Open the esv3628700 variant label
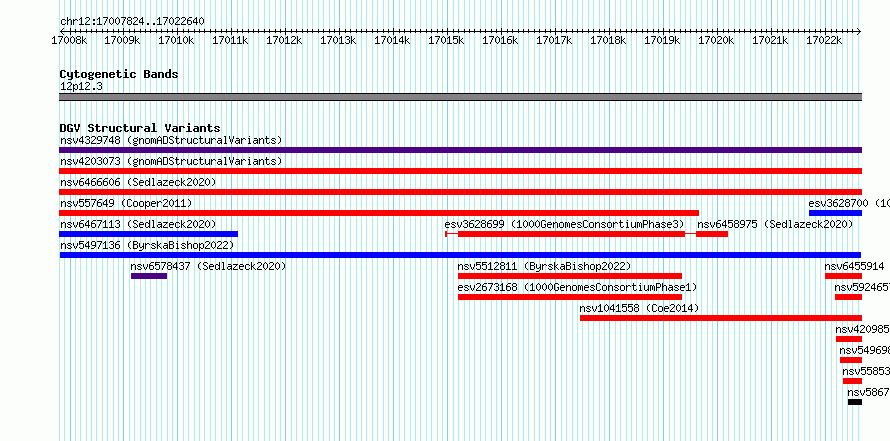Screen dimensions: 890x441 click(x=849, y=203)
